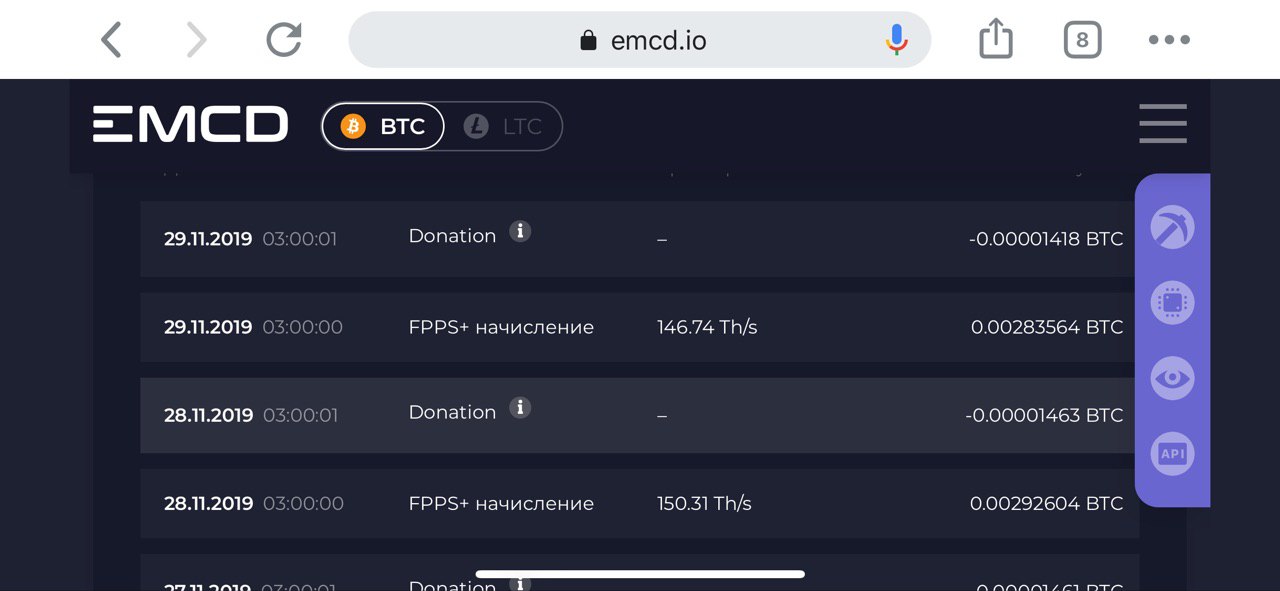Open the API sidebar icon
Image resolution: width=1280 pixels, height=591 pixels.
1172,454
